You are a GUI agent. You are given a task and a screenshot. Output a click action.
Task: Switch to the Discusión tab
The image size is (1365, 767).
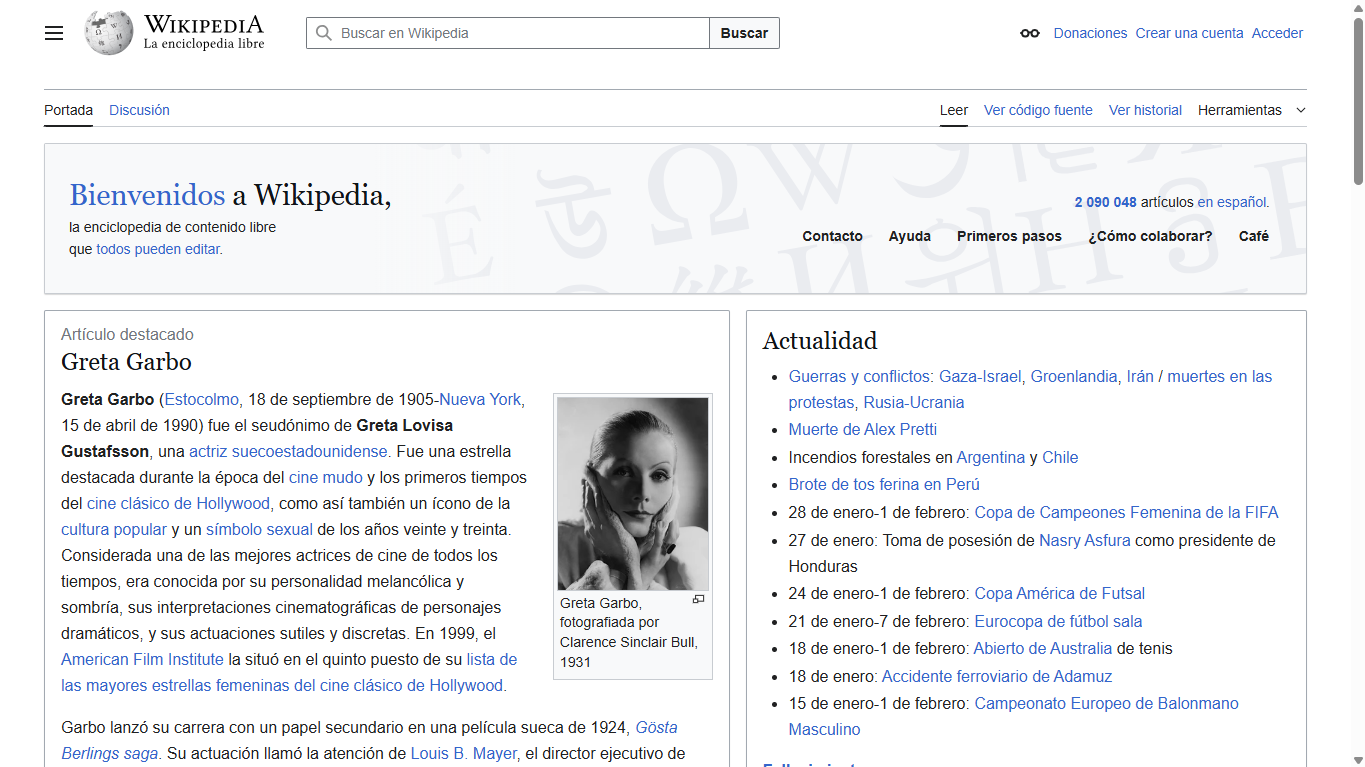(x=139, y=110)
